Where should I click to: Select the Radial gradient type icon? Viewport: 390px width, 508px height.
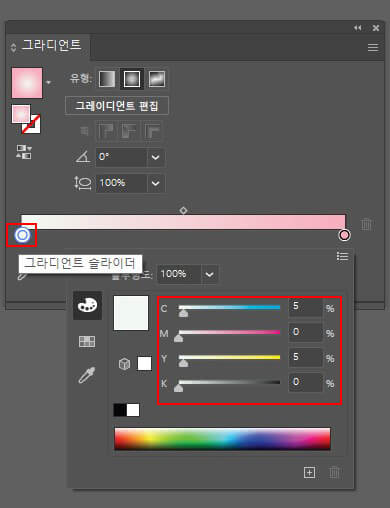[132, 79]
